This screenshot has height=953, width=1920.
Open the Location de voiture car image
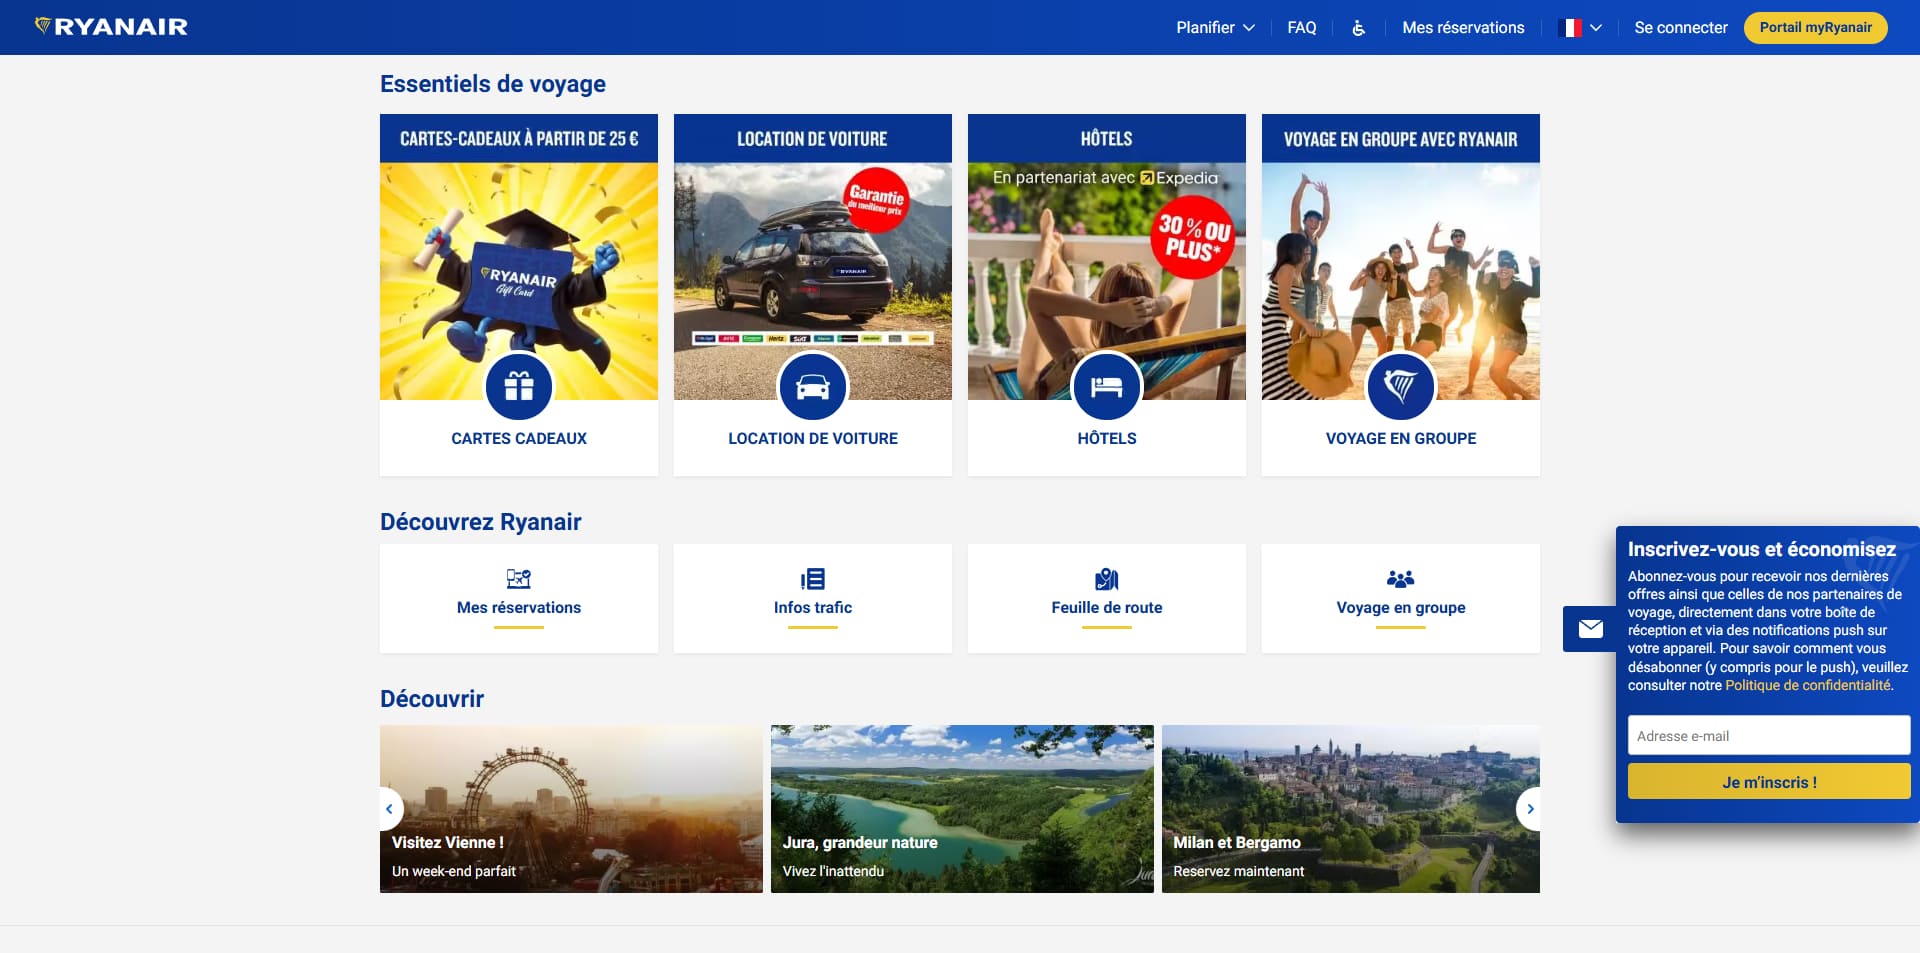pos(813,281)
